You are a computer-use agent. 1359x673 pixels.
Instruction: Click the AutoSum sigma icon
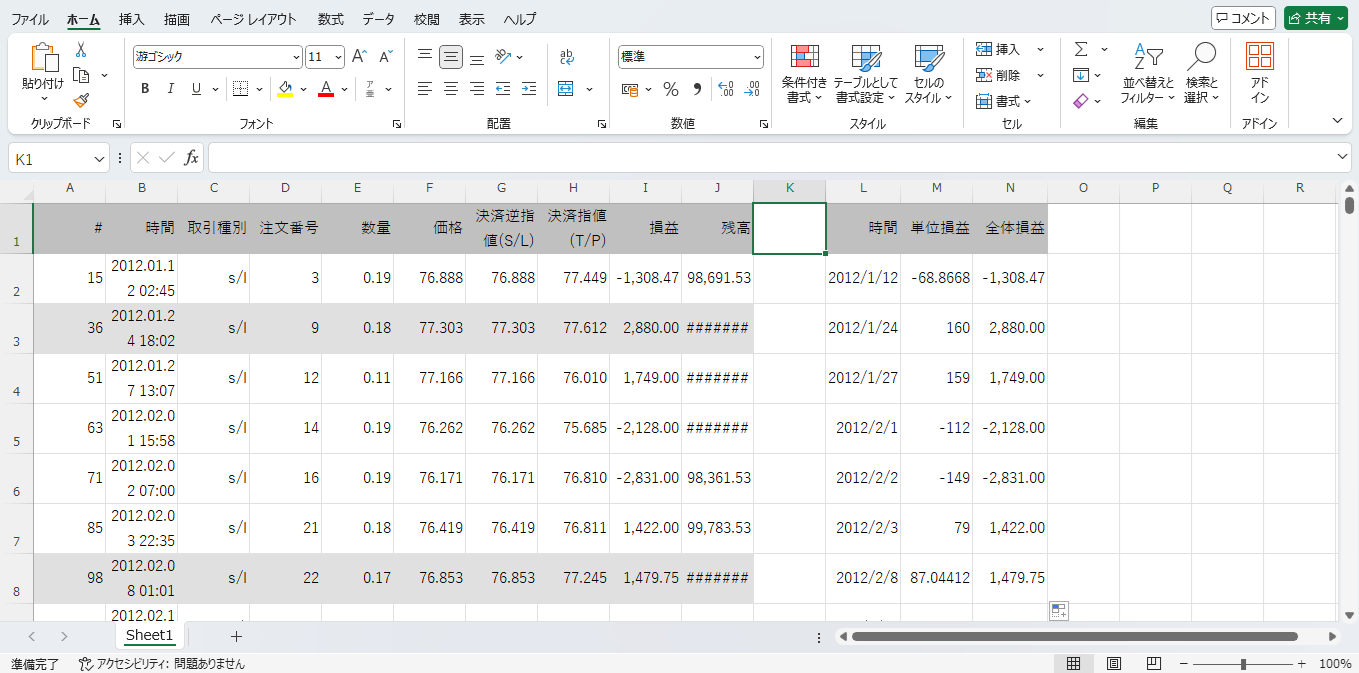(x=1081, y=49)
